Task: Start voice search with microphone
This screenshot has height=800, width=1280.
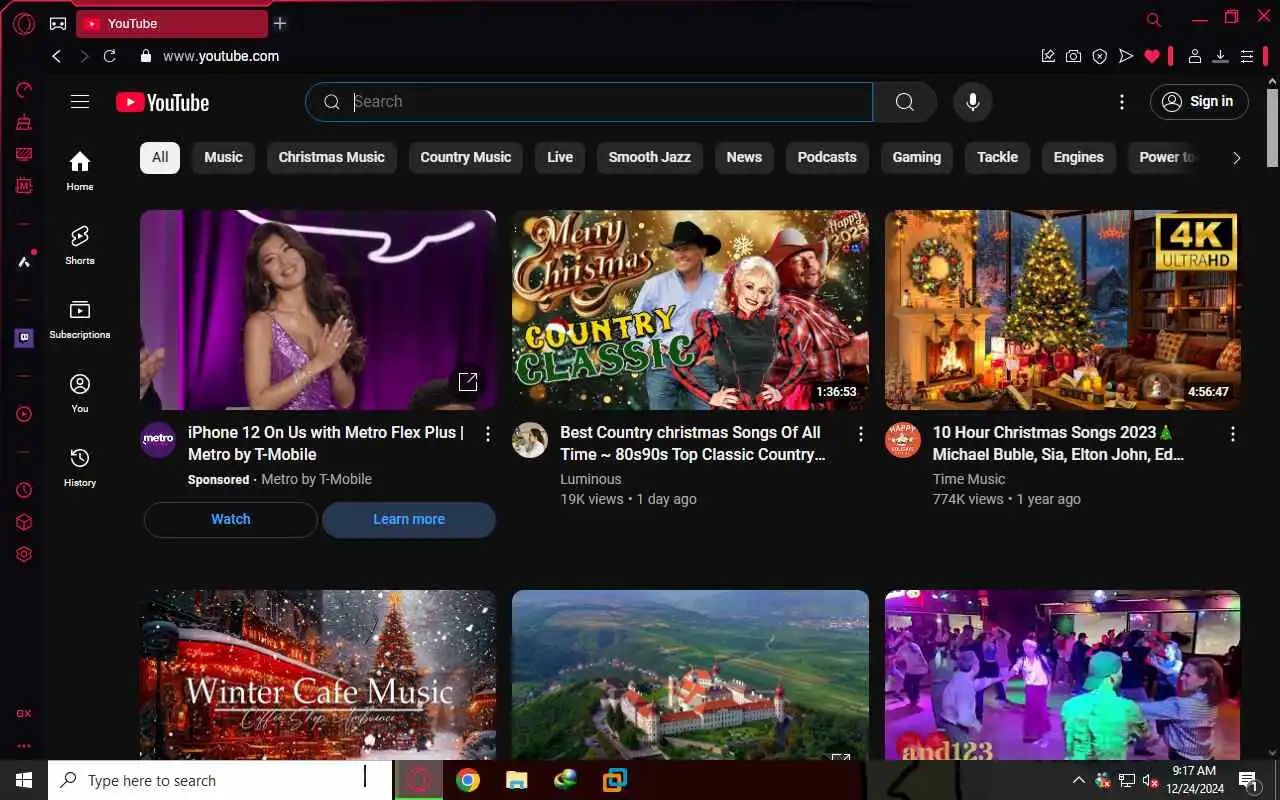Action: pyautogui.click(x=972, y=101)
